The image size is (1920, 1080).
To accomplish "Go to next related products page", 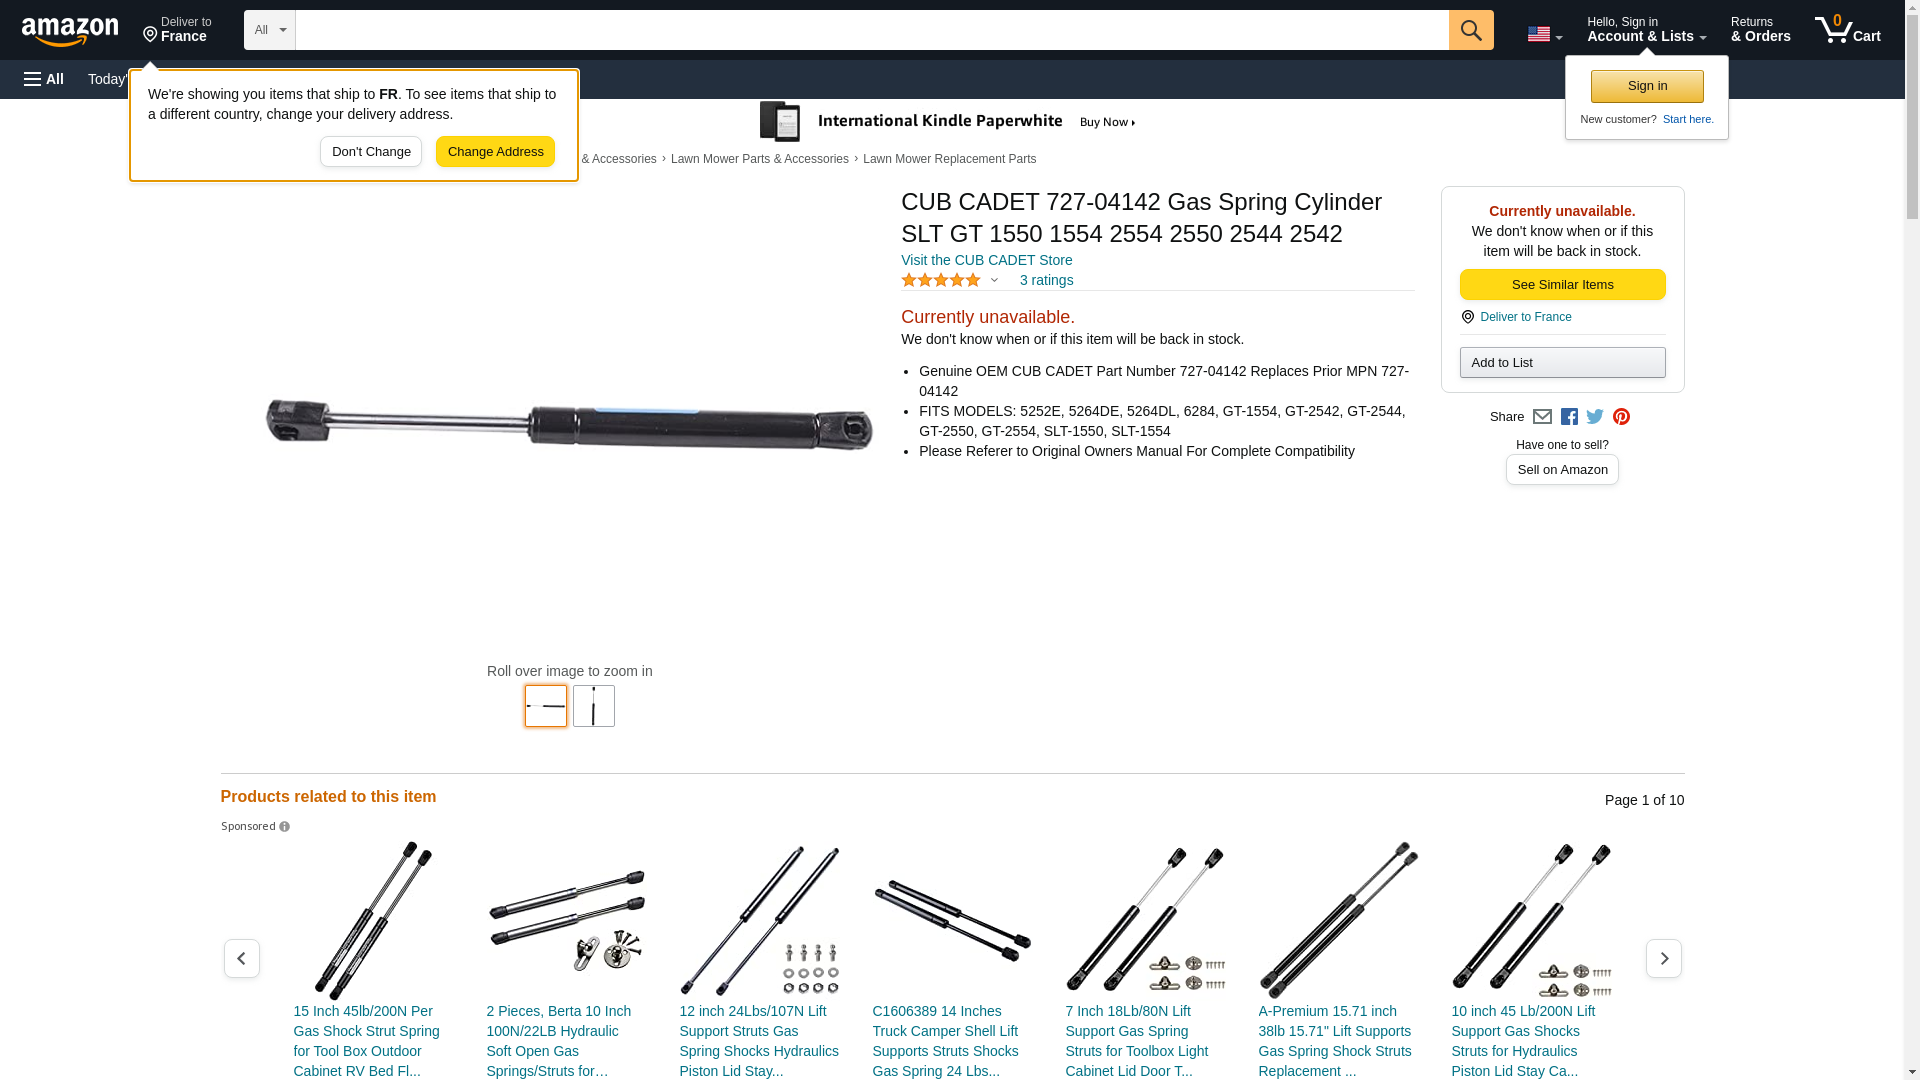I will pos(1663,958).
